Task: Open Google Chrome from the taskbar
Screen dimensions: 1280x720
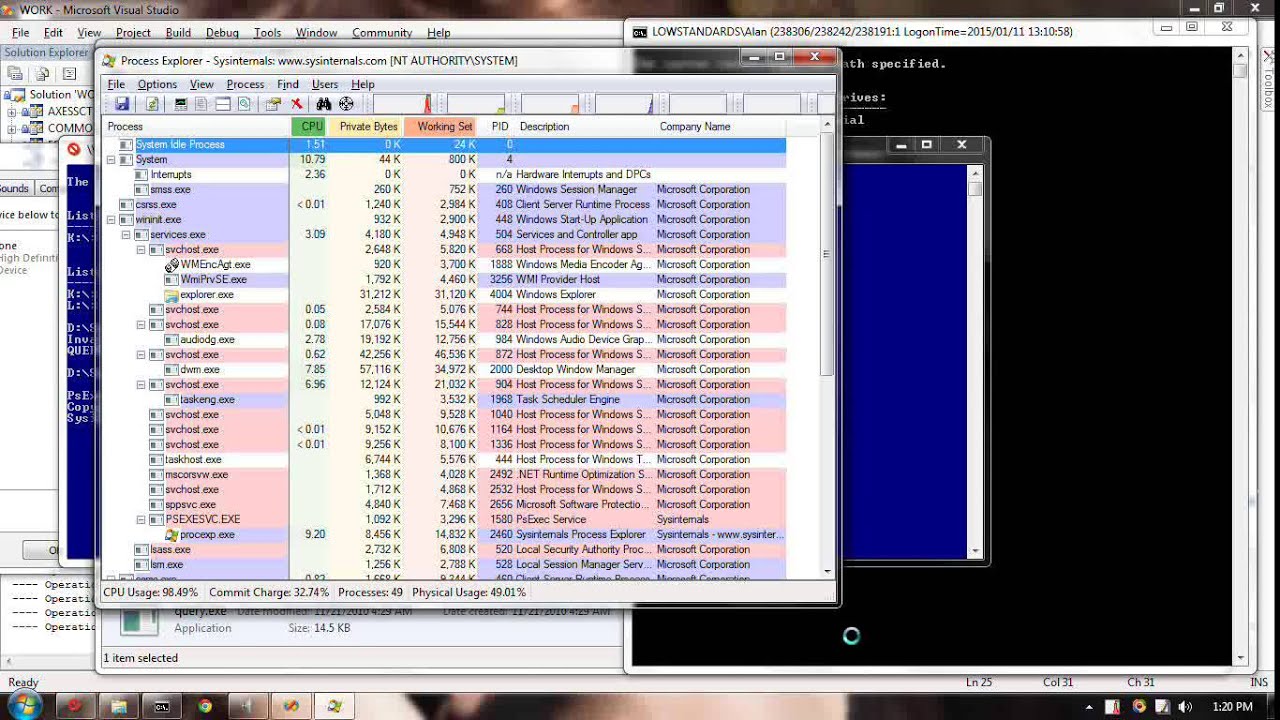Action: coord(205,706)
